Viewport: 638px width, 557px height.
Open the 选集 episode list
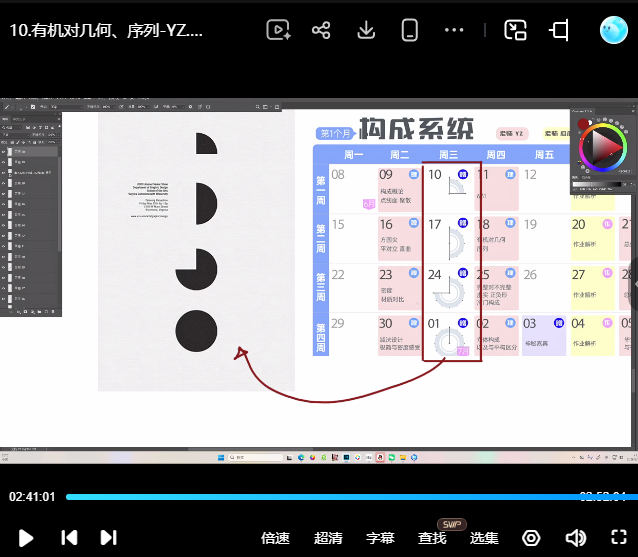(484, 538)
